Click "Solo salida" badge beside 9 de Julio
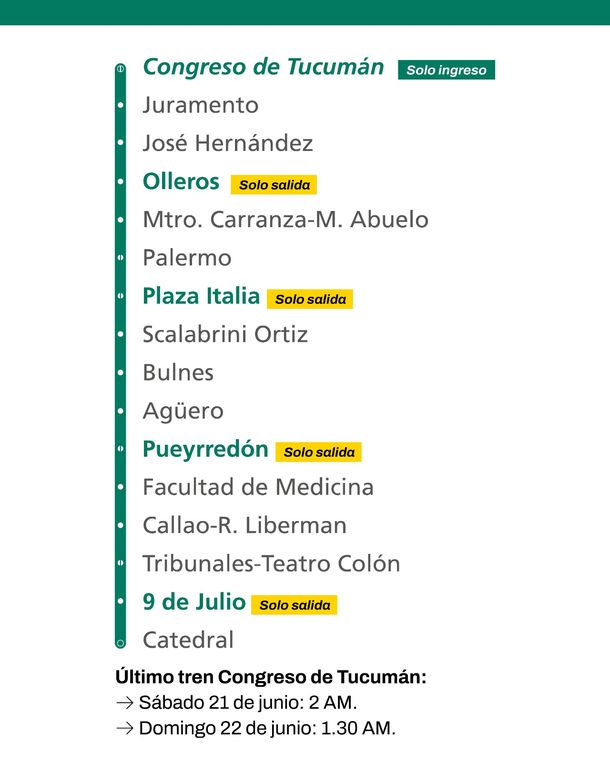 tap(294, 605)
